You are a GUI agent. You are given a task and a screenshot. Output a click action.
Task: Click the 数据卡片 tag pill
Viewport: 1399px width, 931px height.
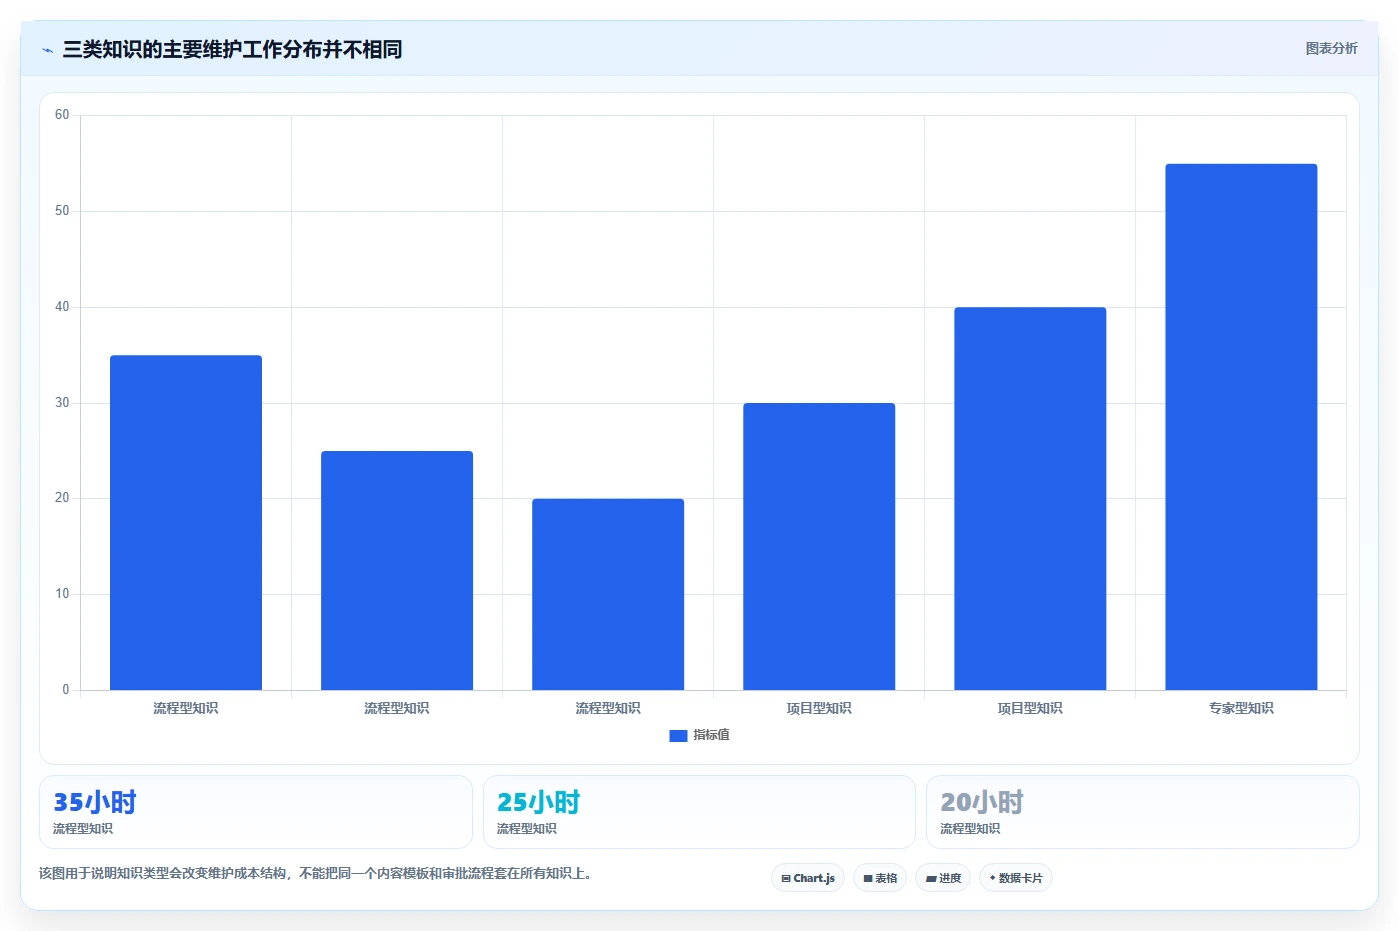click(1016, 878)
